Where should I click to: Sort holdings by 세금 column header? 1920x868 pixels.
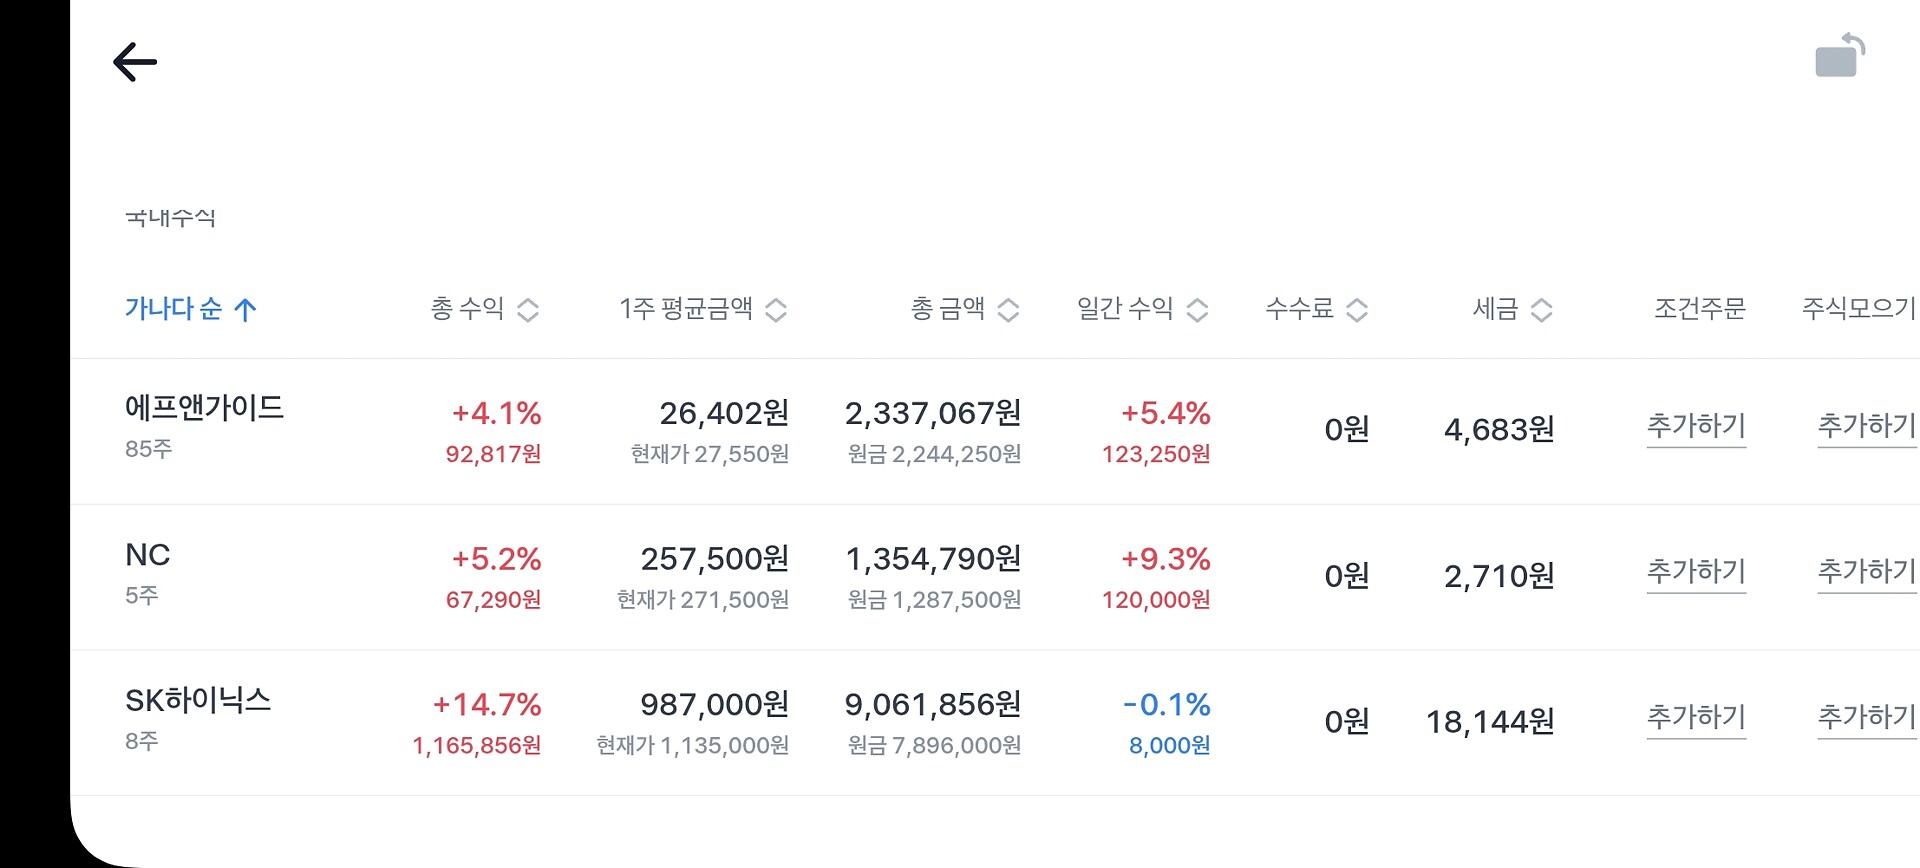(1495, 309)
